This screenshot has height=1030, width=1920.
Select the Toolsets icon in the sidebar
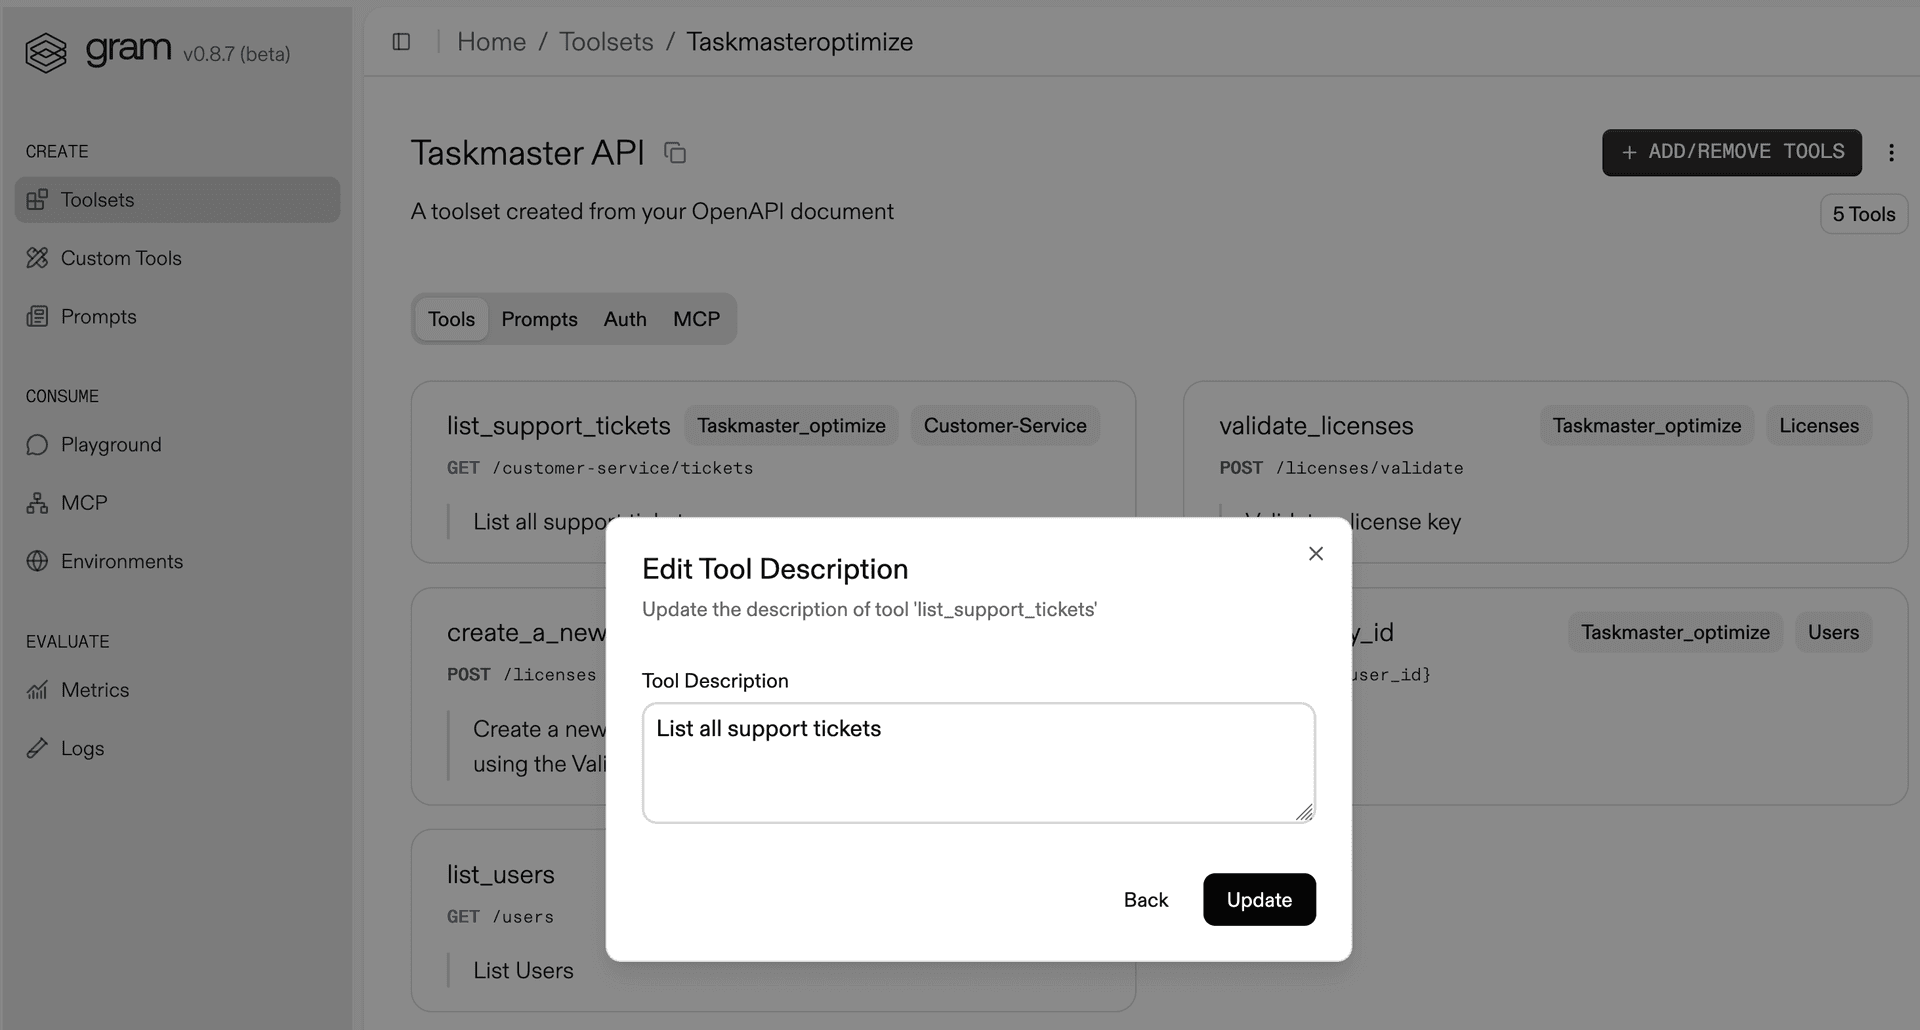click(x=37, y=199)
